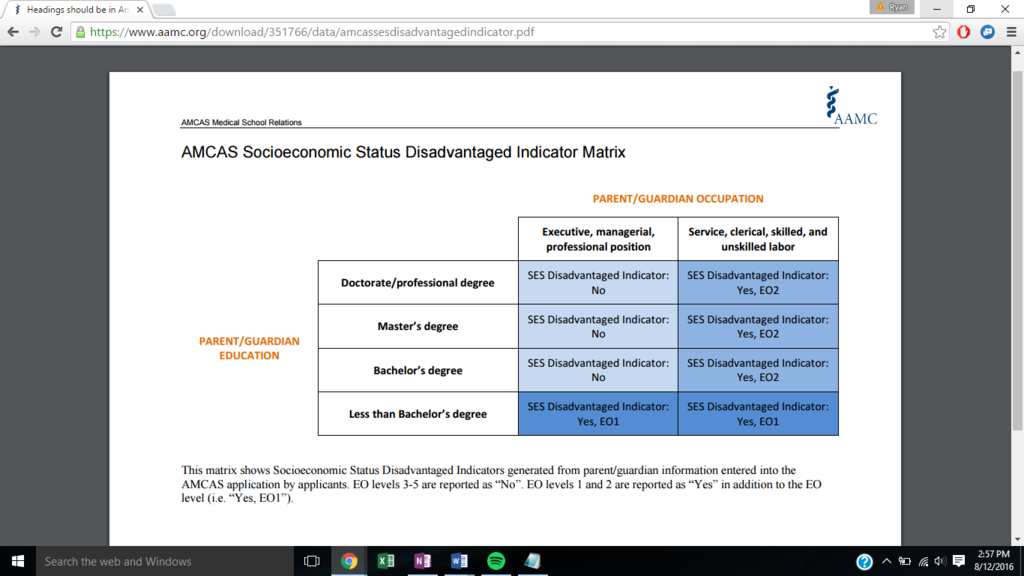
Task: Go back to the previous page
Action: pyautogui.click(x=13, y=31)
